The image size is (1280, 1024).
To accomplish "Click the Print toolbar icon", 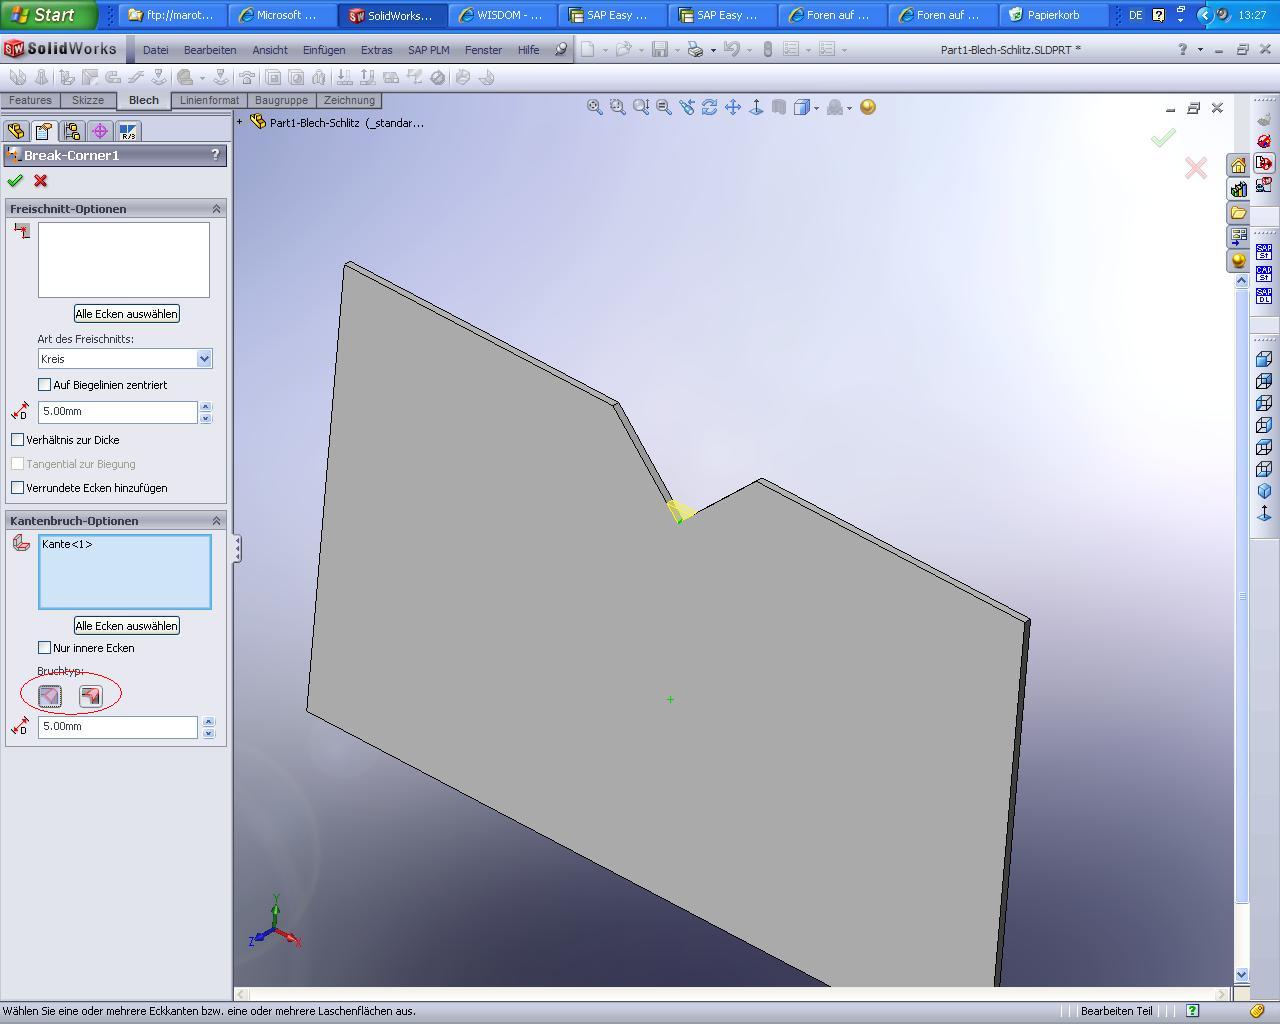I will click(695, 49).
